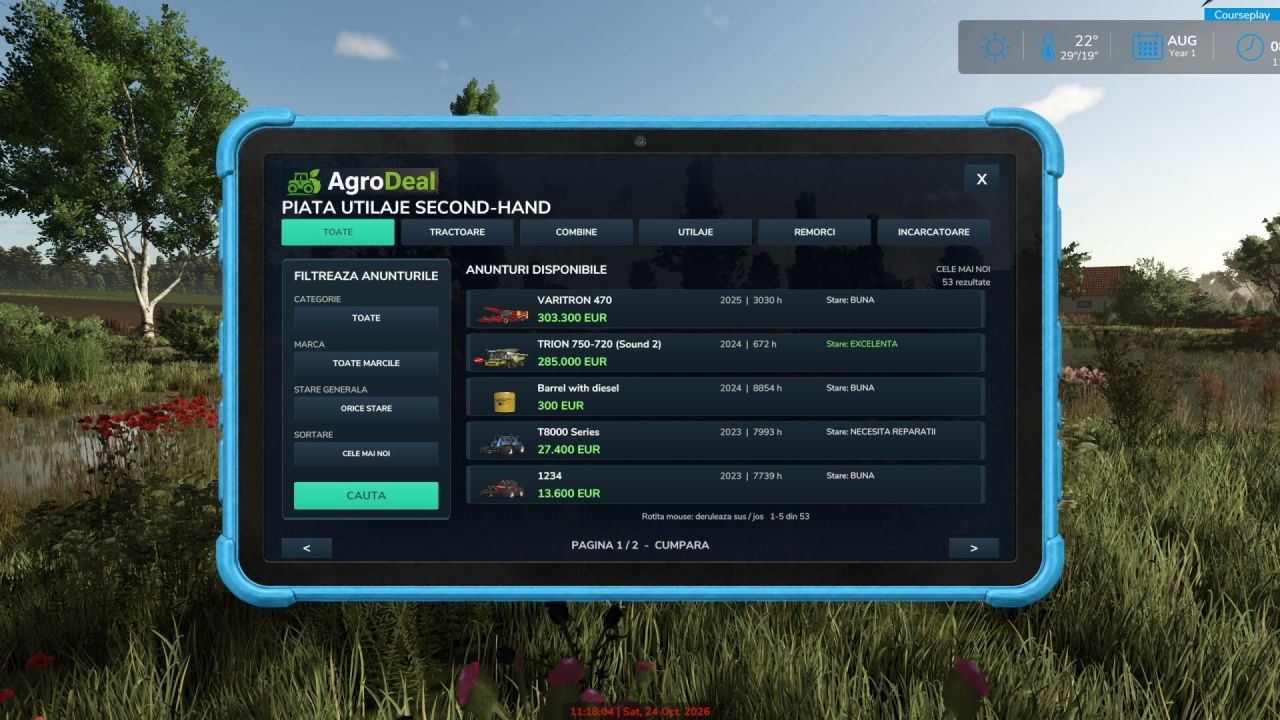Viewport: 1280px width, 720px height.
Task: Click the green CAUTA search button
Action: coord(366,495)
